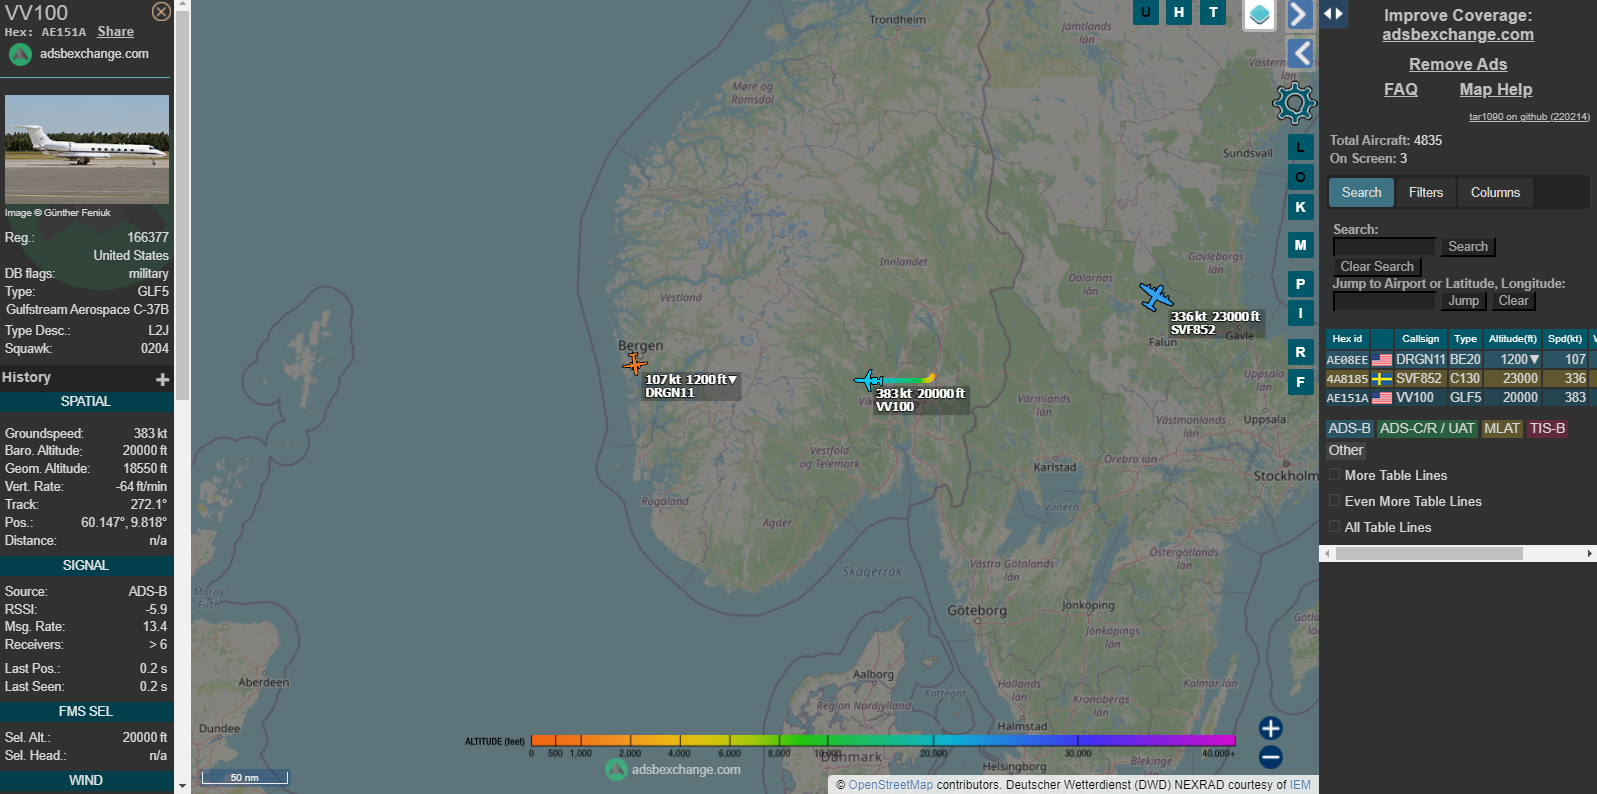Open the tar1090 on github link

point(1529,117)
